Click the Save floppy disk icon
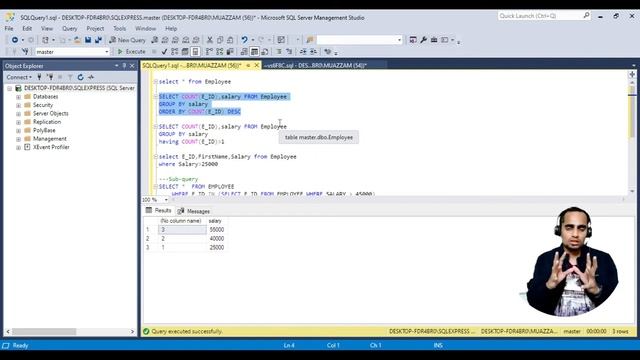Screen dimensions: 640x360 coord(88,40)
